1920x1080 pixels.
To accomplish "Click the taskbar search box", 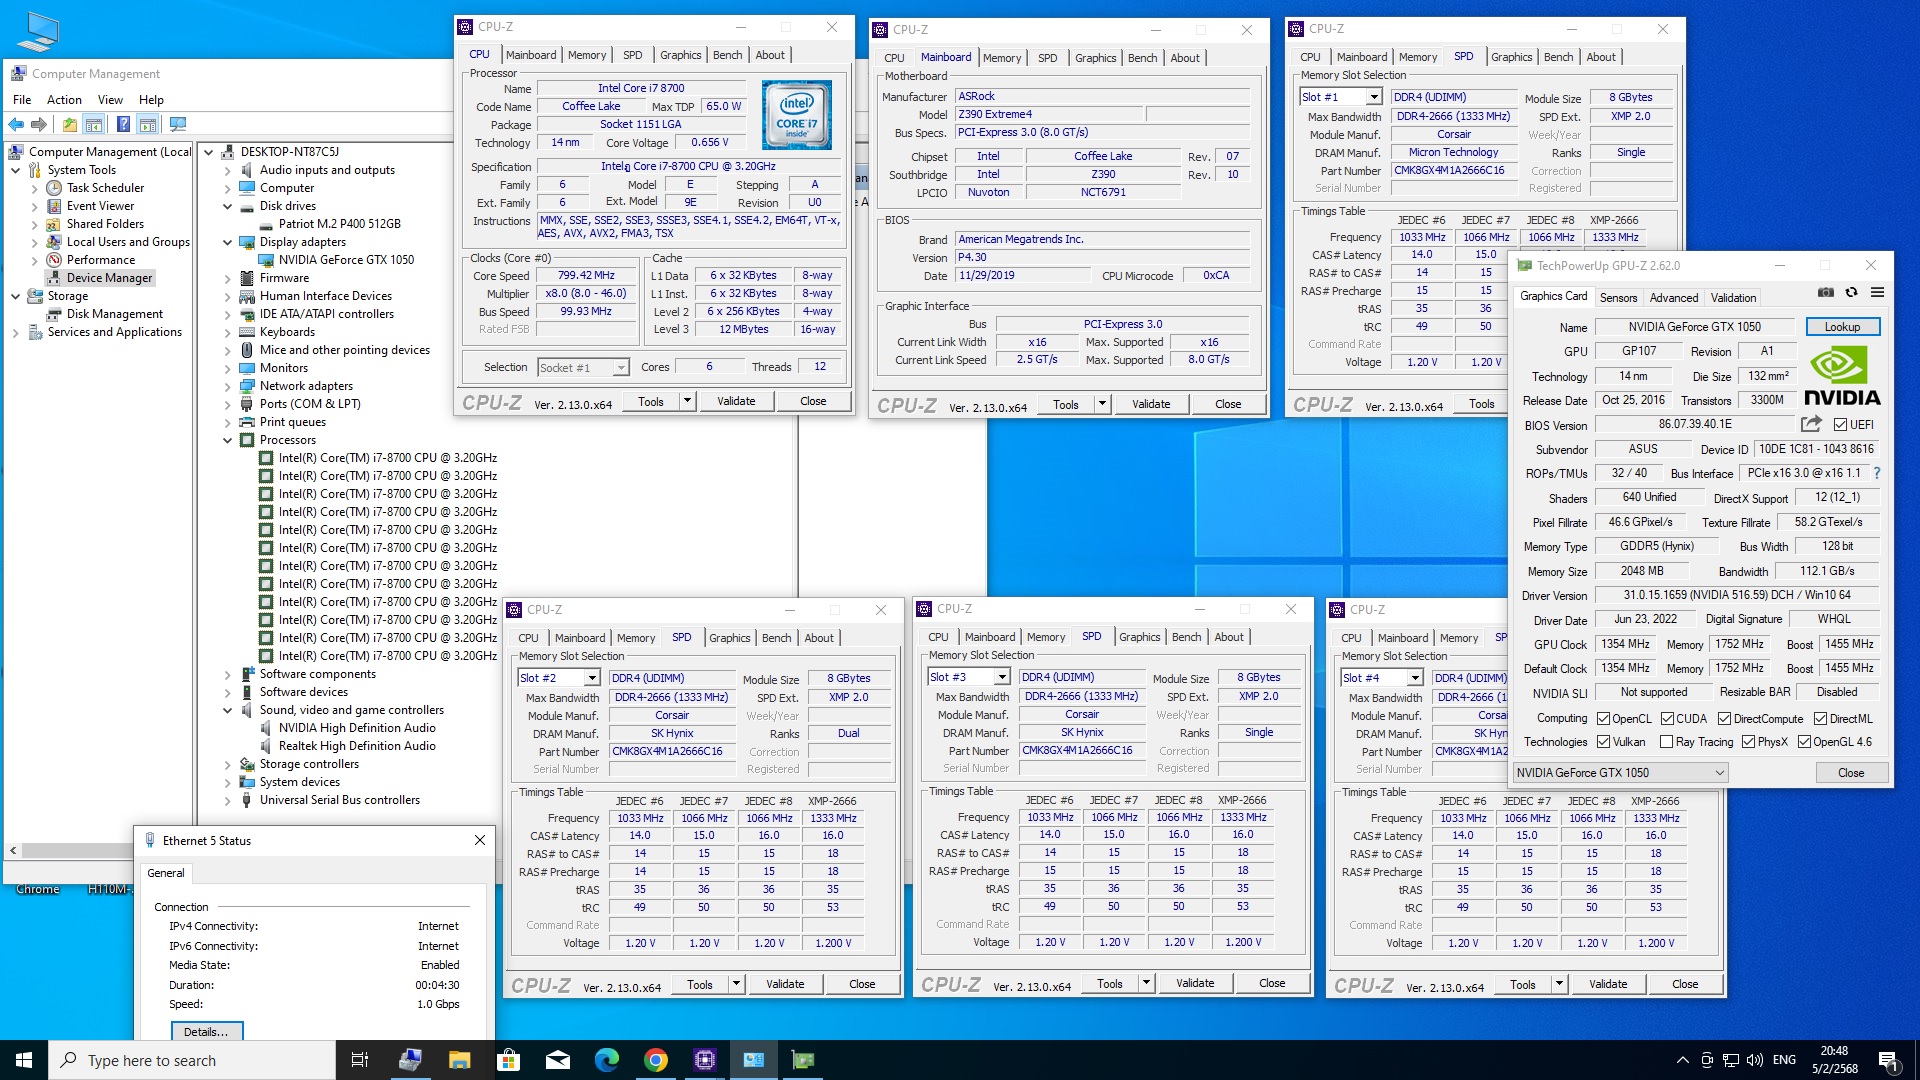I will [192, 1060].
